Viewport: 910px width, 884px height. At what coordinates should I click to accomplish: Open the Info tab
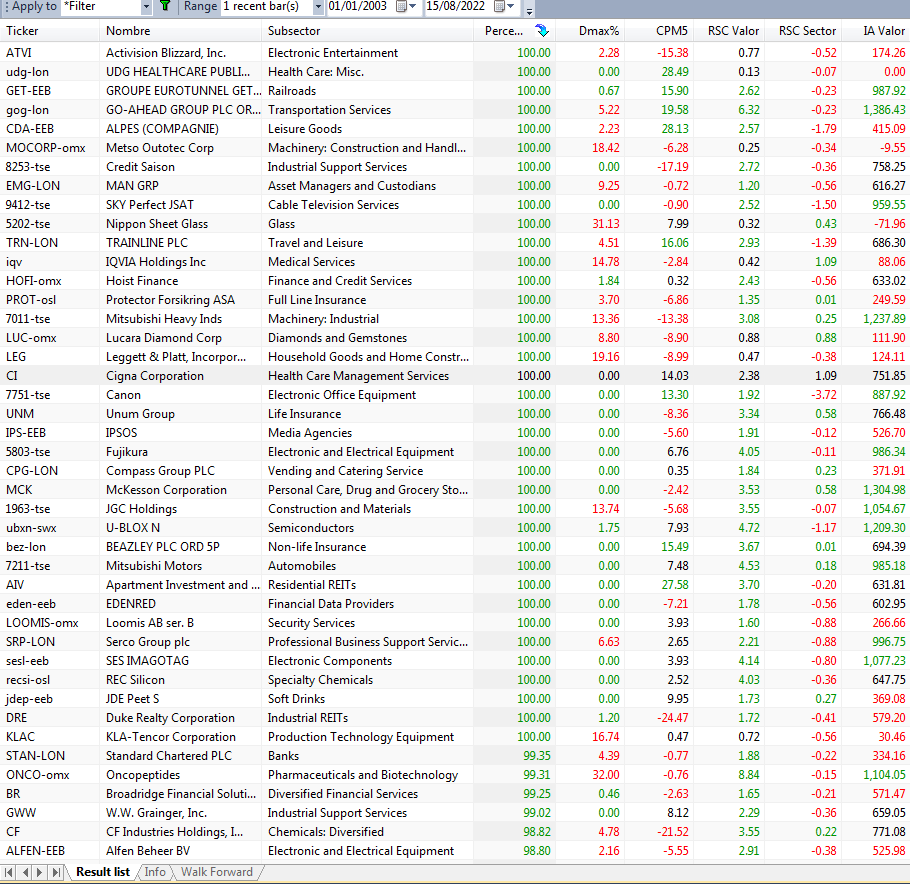pyautogui.click(x=155, y=872)
